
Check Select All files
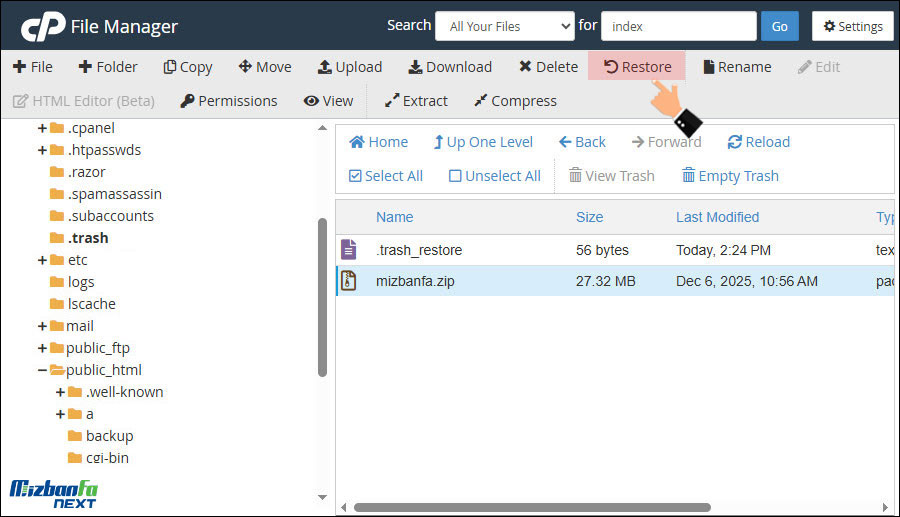(x=385, y=176)
